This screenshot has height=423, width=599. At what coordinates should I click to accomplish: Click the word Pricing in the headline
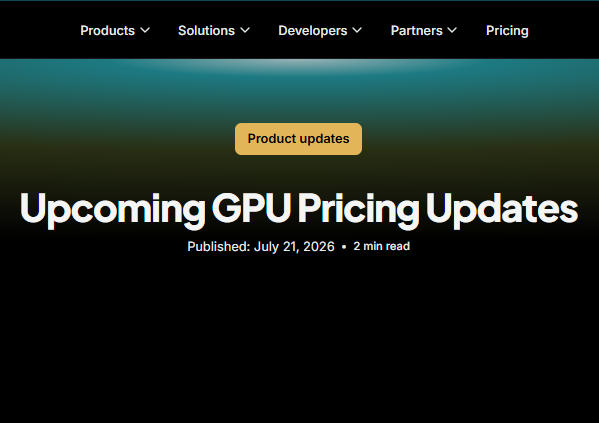point(358,209)
